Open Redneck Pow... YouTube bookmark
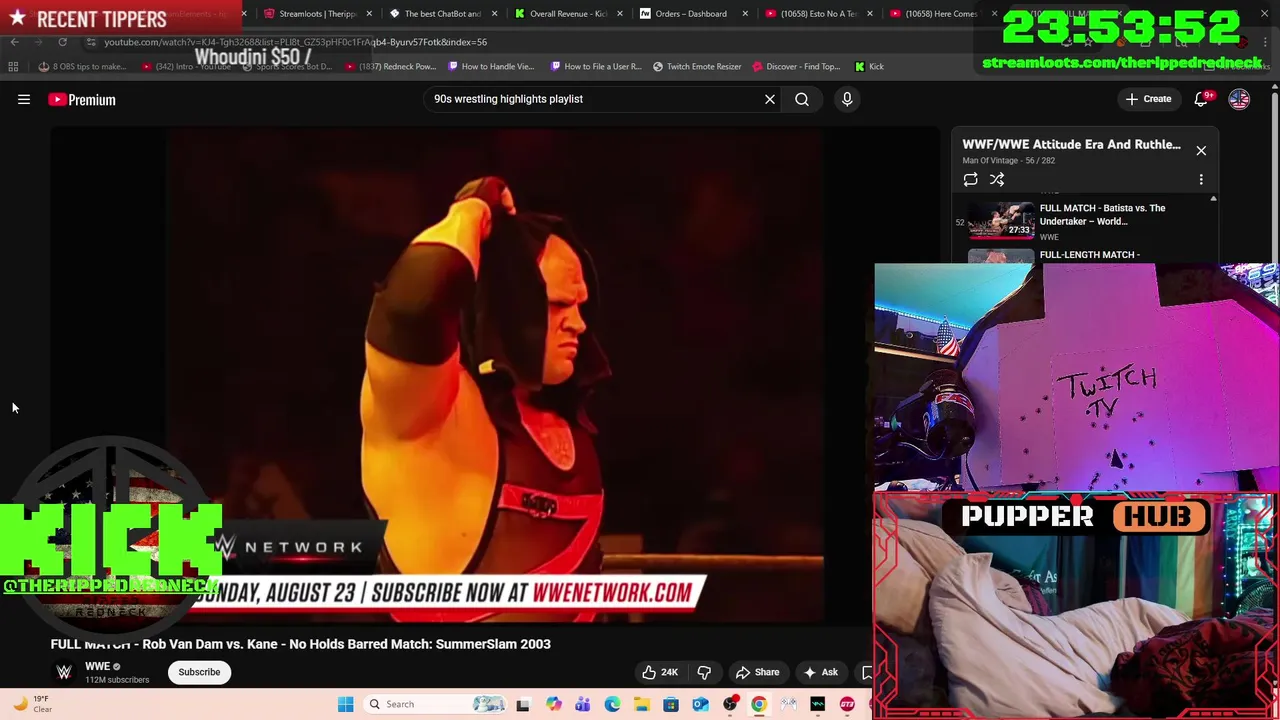Image resolution: width=1280 pixels, height=720 pixels. pos(390,67)
